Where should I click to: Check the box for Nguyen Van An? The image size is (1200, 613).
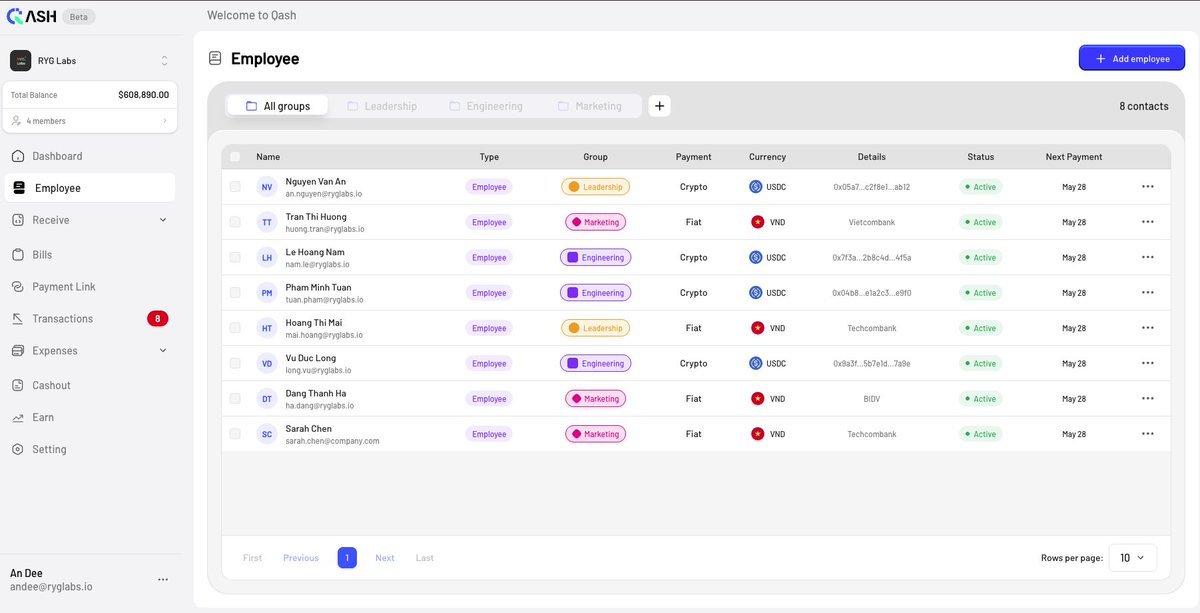click(x=235, y=187)
